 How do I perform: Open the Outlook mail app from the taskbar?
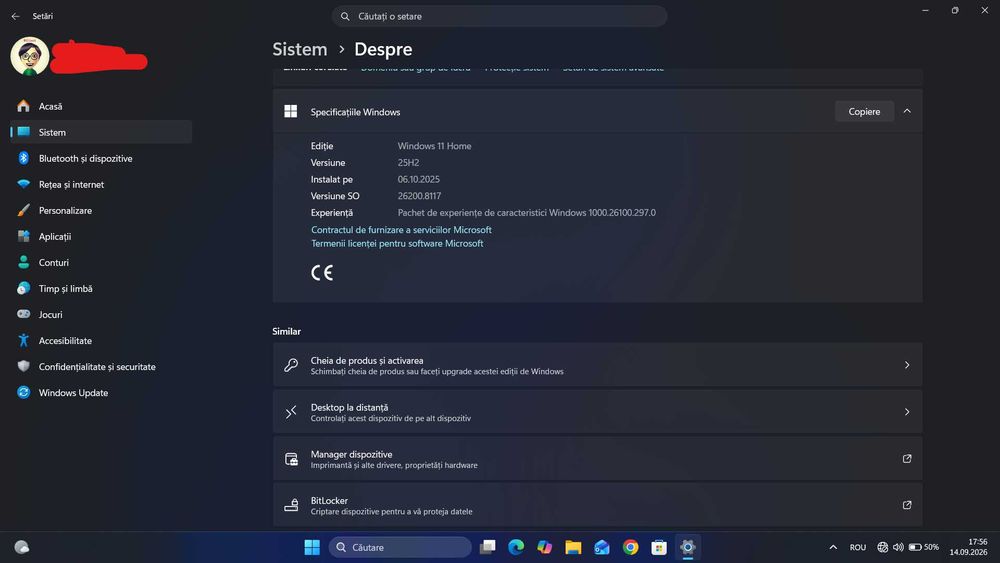coord(601,547)
